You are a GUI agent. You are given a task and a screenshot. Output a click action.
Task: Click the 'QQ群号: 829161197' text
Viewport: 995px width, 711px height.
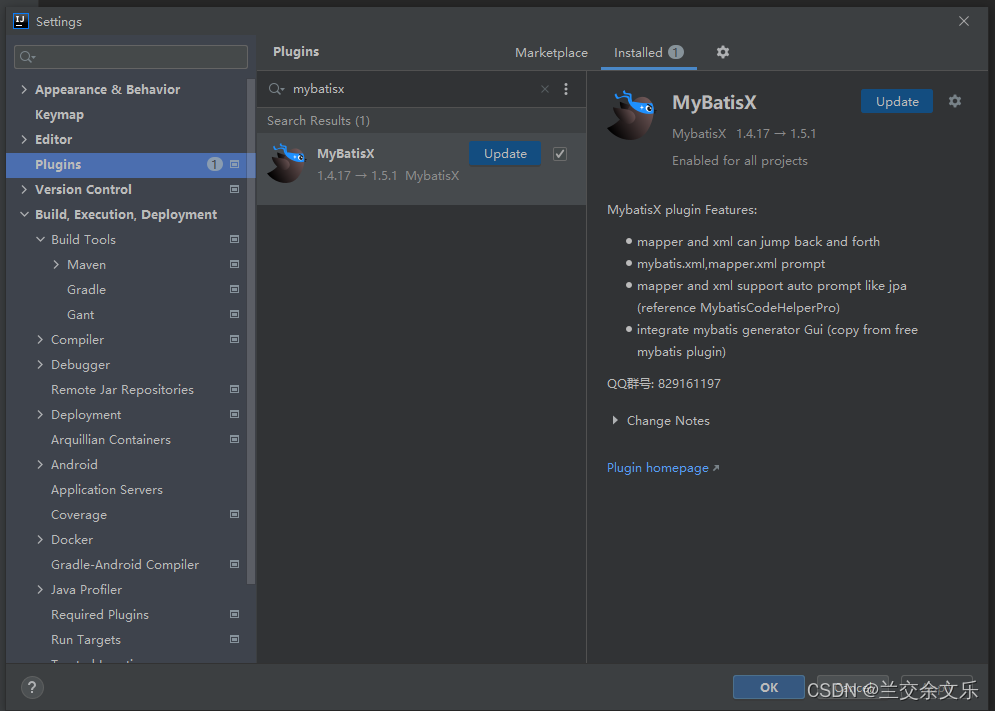point(664,383)
